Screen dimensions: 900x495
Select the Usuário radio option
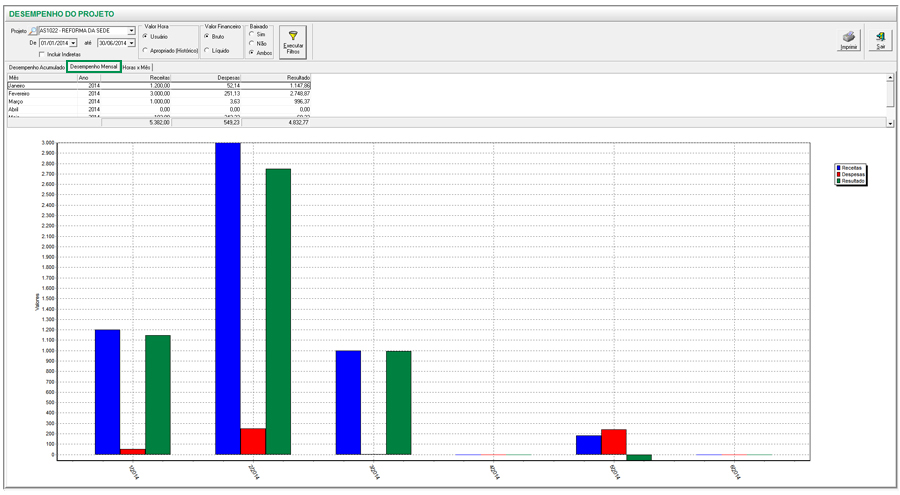click(x=146, y=36)
